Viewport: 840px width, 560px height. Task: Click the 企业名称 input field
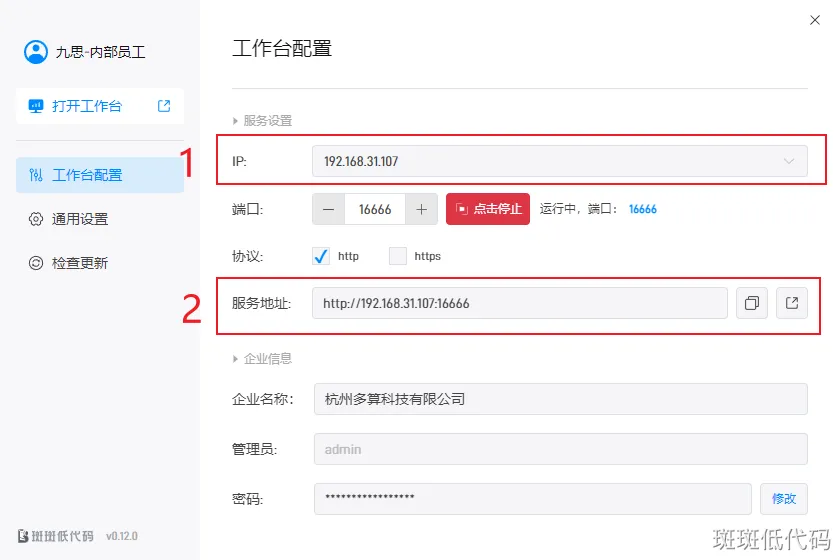[x=560, y=398]
